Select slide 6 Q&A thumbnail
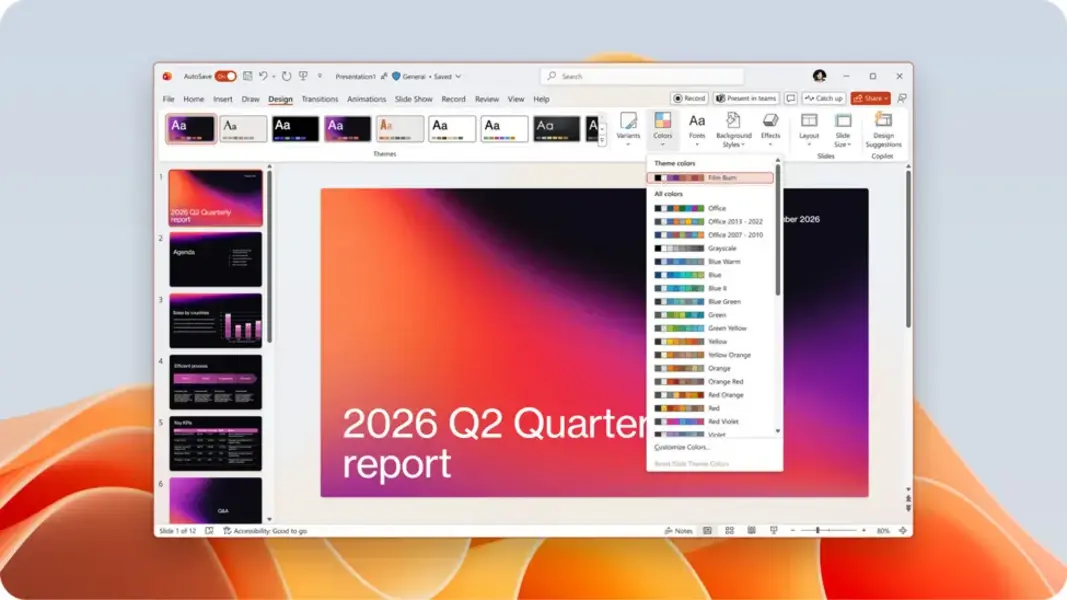Viewport: 1067px width, 600px height. tap(215, 500)
